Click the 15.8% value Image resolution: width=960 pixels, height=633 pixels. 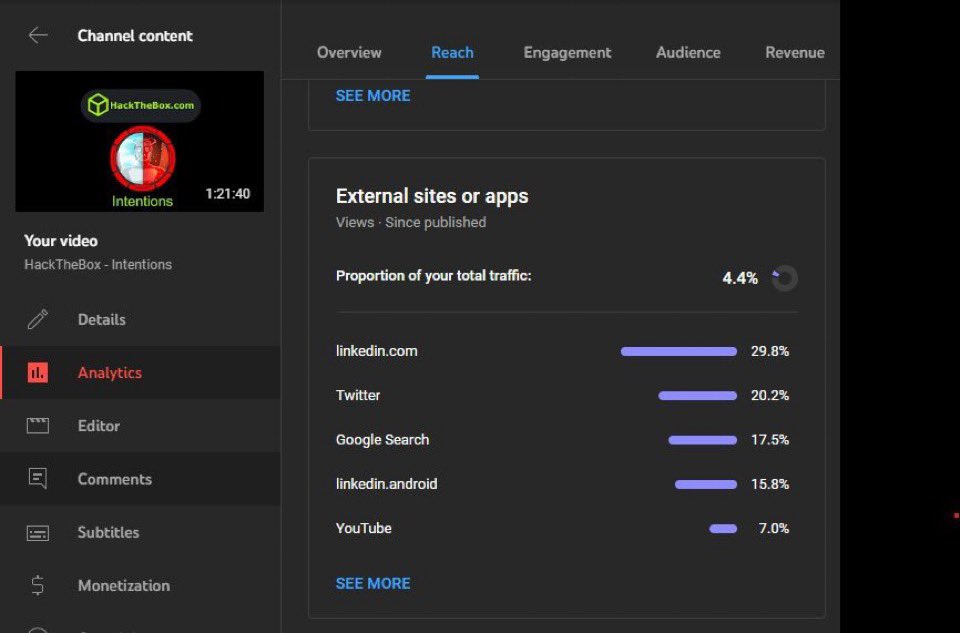tap(770, 484)
